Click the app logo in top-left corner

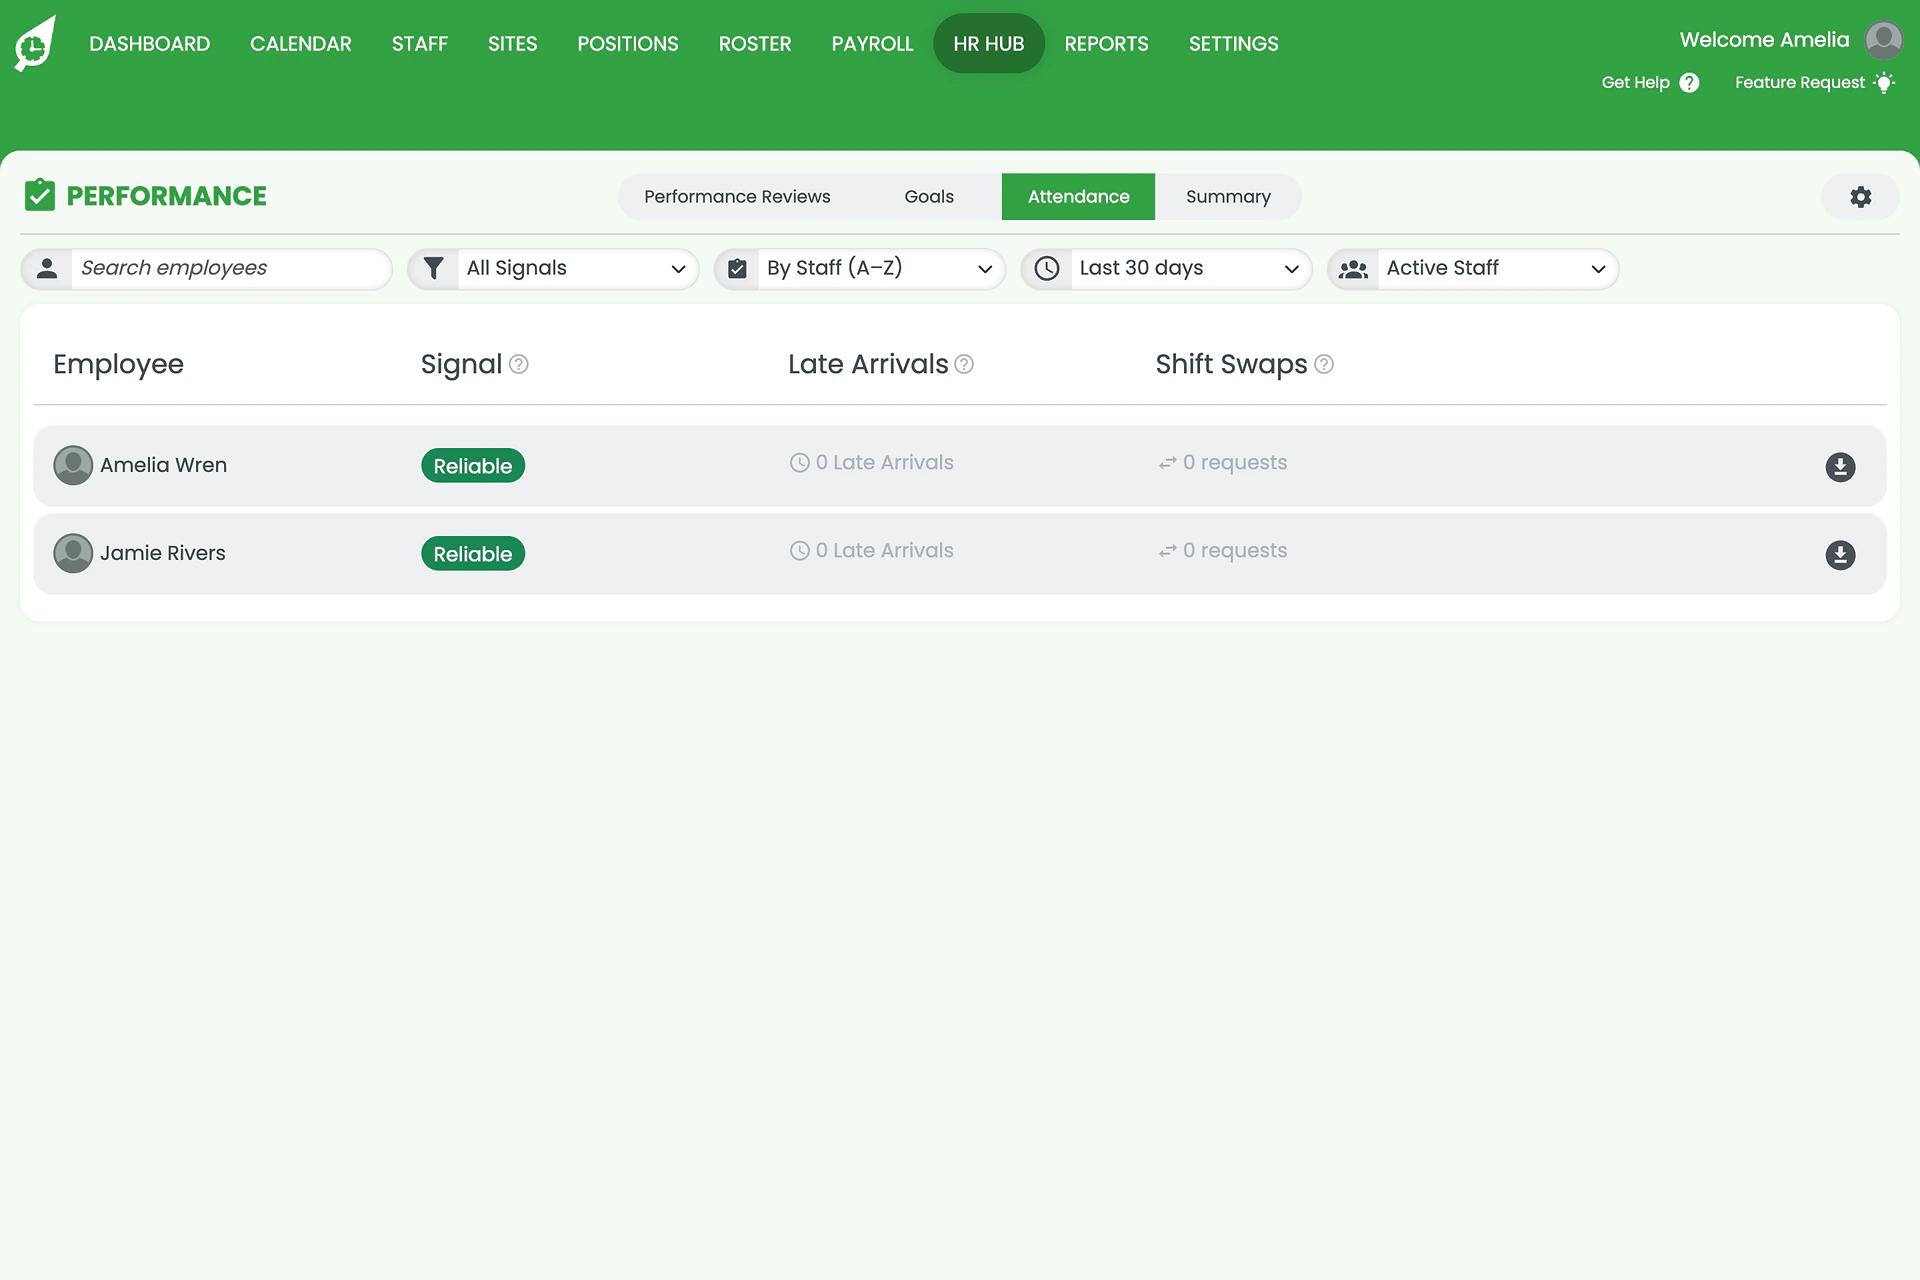(35, 43)
